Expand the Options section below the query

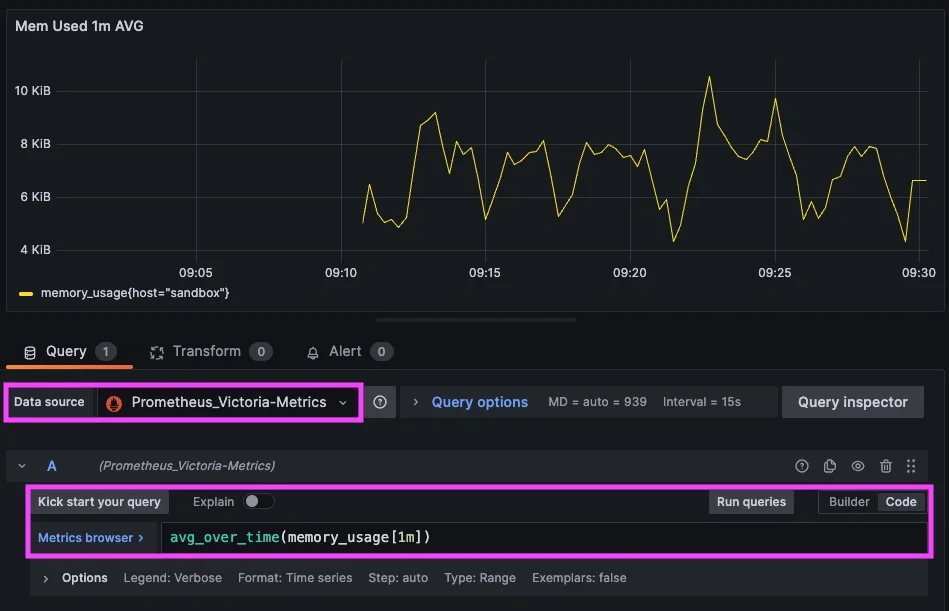point(75,578)
